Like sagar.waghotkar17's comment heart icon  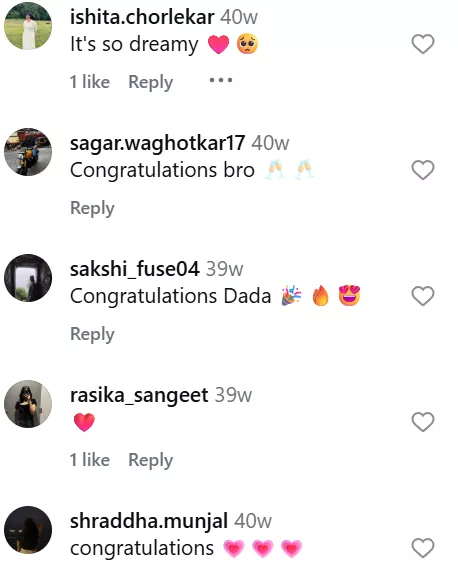point(423,170)
